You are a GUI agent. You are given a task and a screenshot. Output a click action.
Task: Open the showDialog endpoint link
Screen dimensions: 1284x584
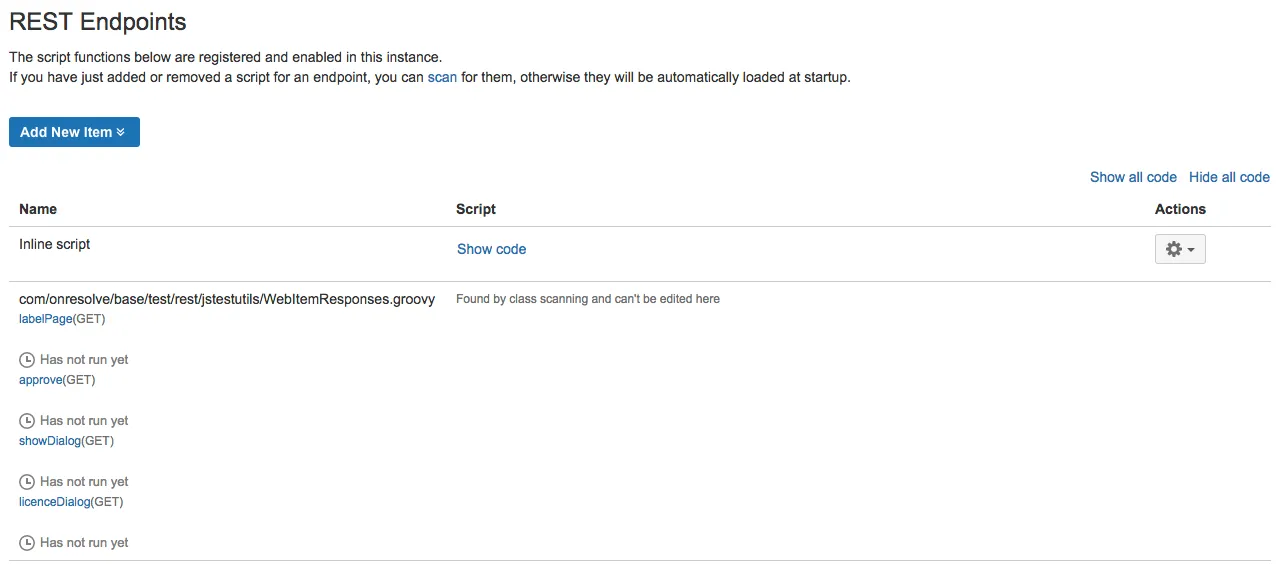(x=50, y=441)
